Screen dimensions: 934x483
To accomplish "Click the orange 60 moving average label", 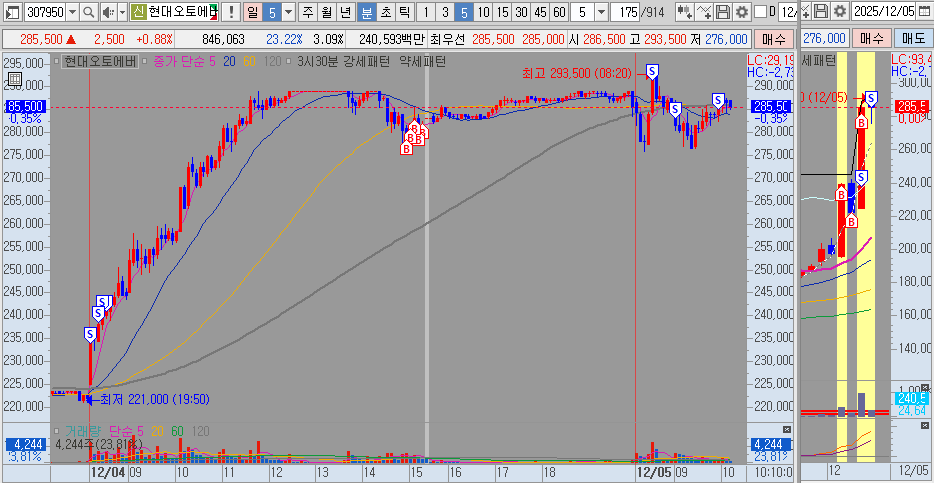I will 250,61.
